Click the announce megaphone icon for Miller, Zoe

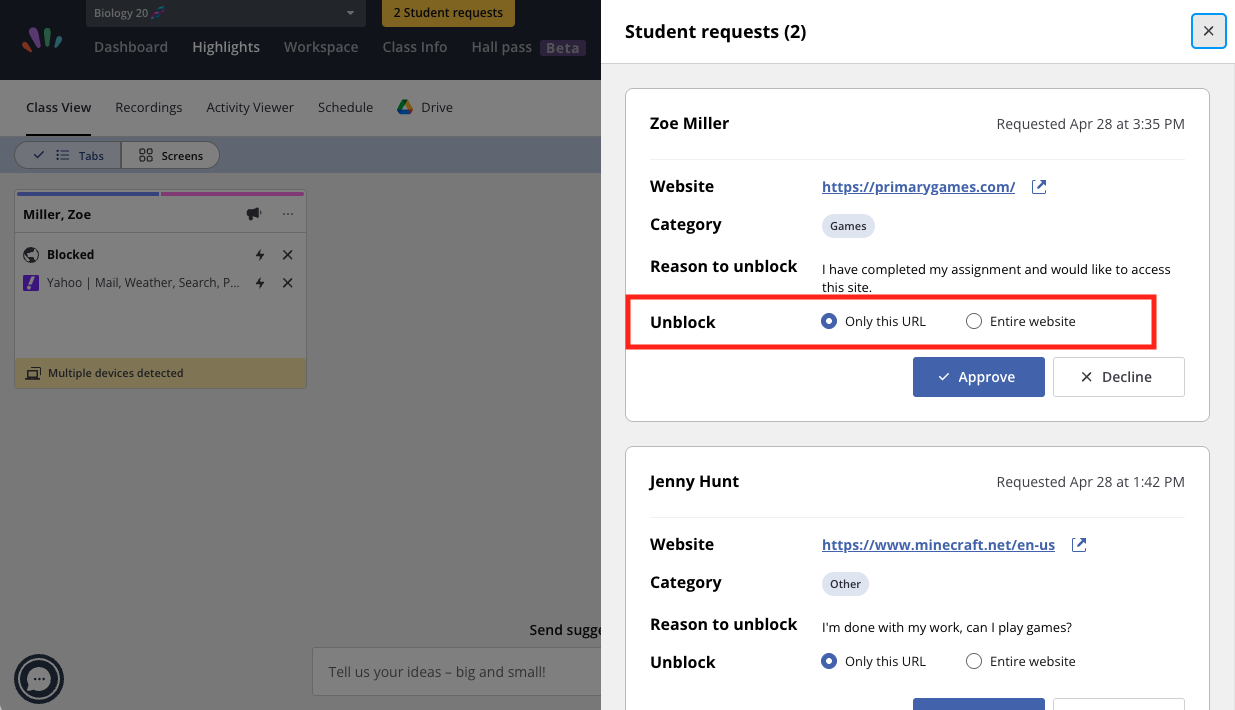click(x=254, y=214)
